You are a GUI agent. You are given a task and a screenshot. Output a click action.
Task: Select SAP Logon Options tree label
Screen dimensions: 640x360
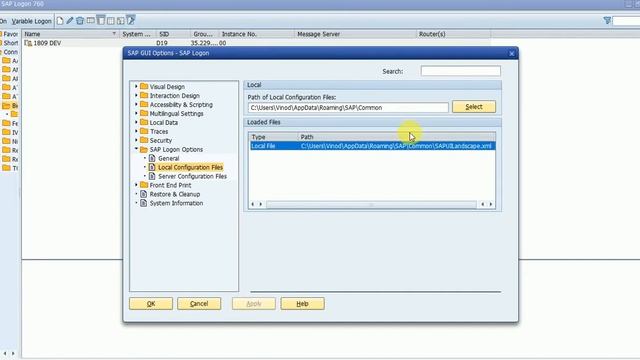coord(176,149)
